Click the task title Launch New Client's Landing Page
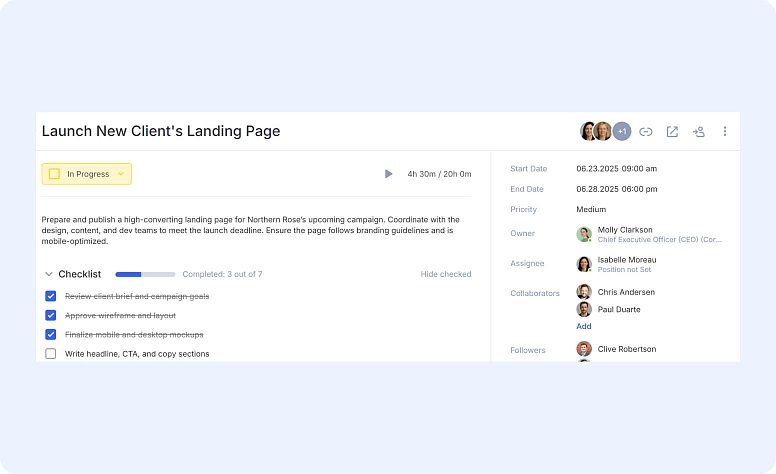776x474 pixels. tap(161, 131)
